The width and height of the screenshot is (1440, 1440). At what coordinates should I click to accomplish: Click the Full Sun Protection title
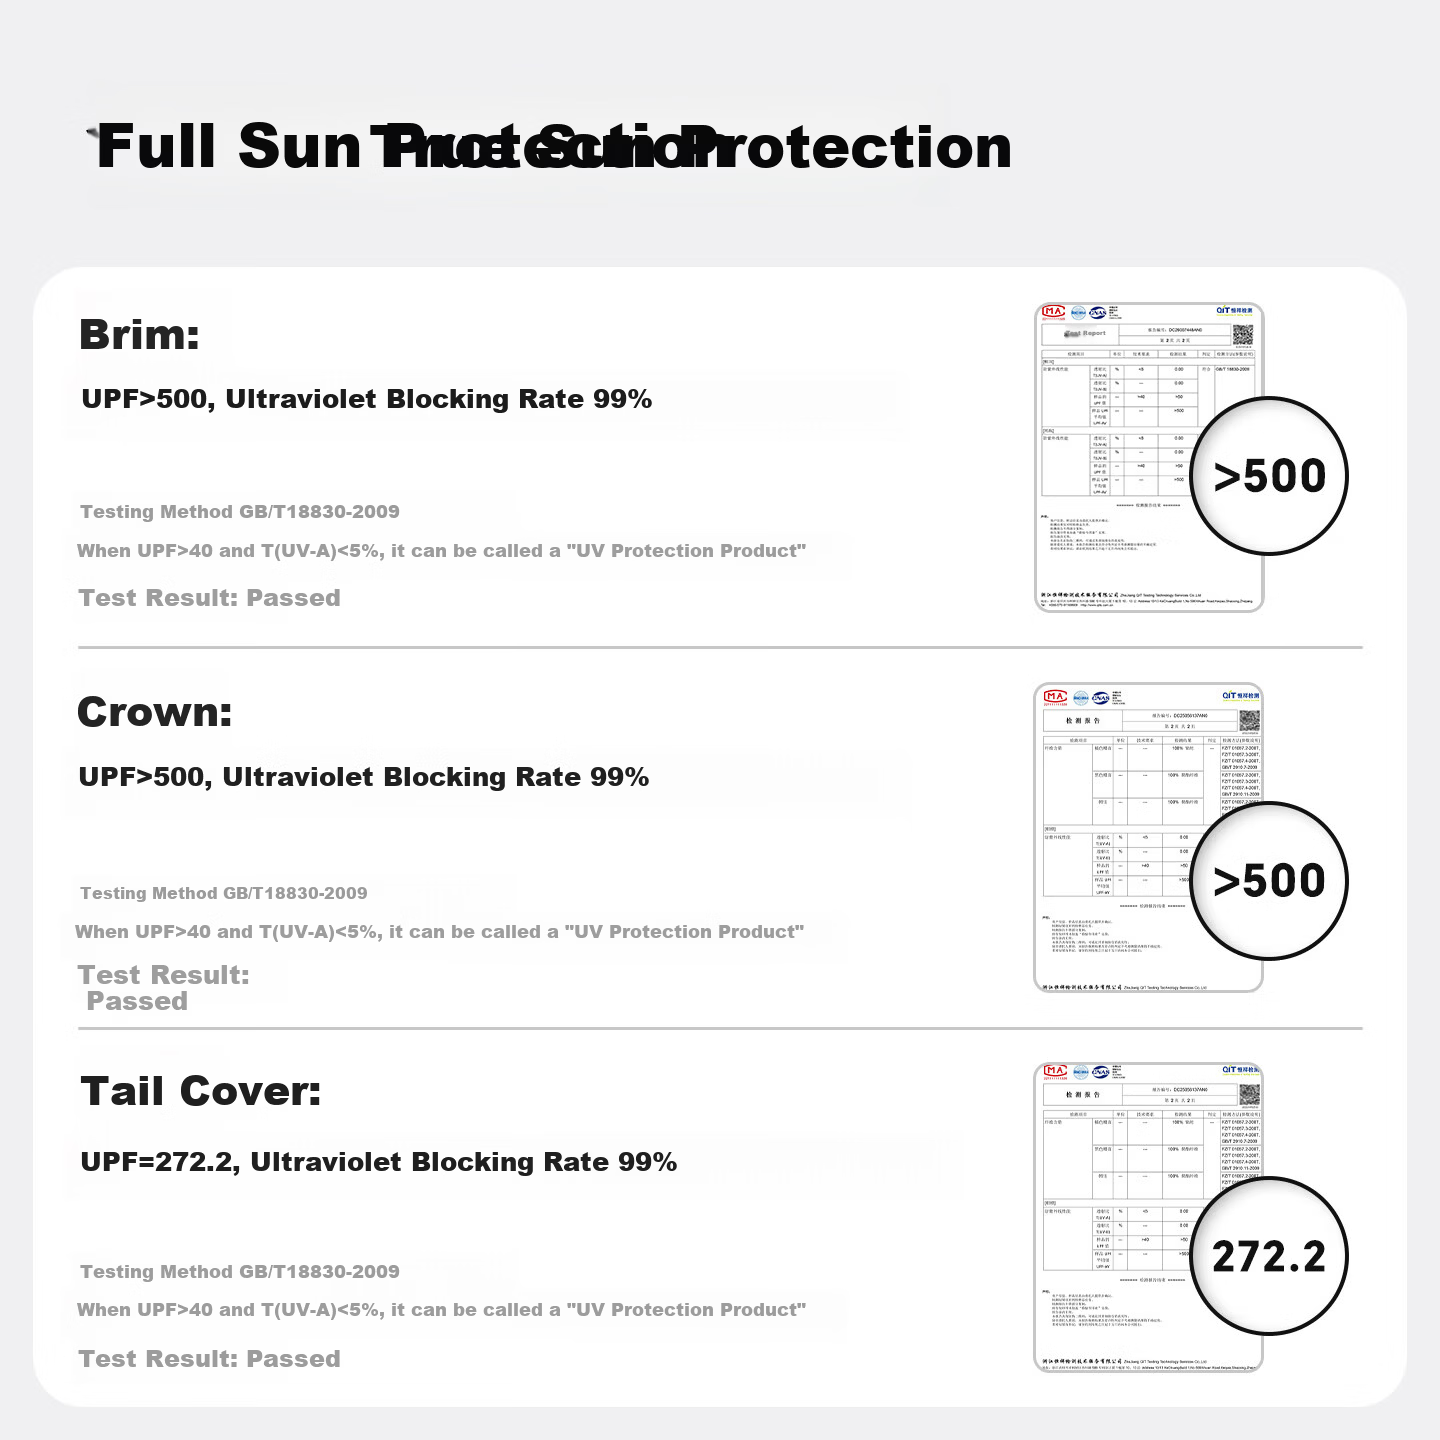(x=553, y=147)
